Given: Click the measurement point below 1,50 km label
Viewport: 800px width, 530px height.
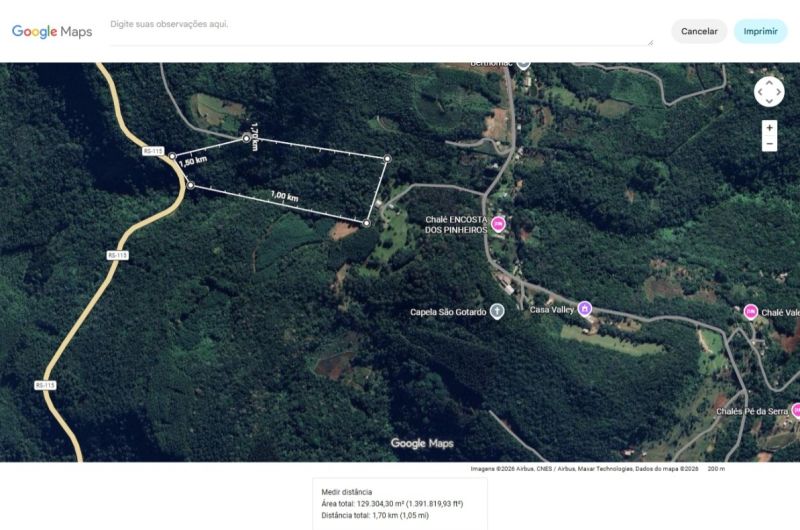Looking at the screenshot, I should [190, 185].
